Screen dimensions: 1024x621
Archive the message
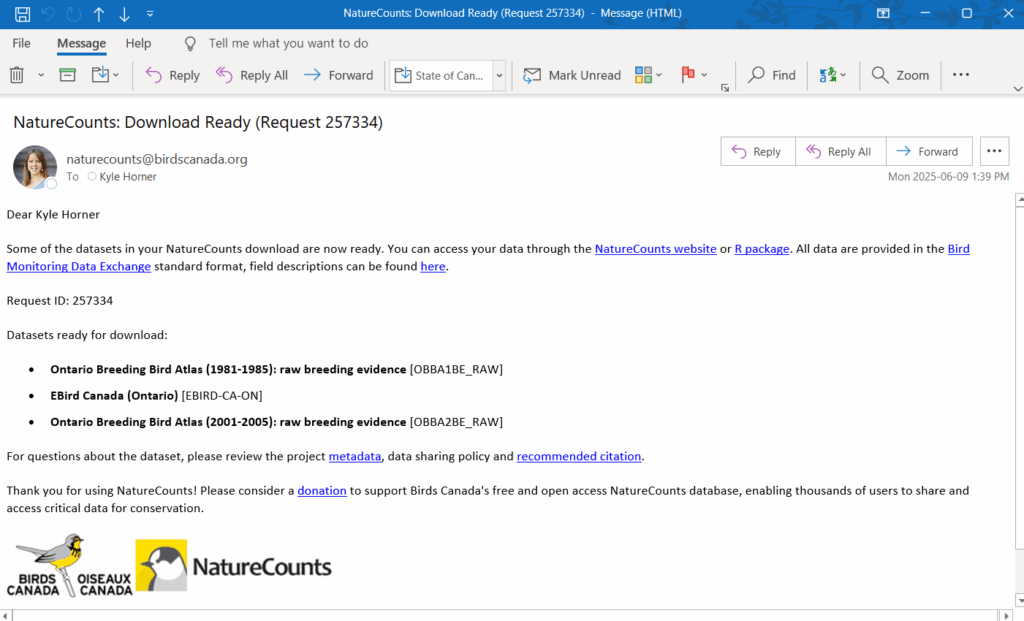(67, 75)
